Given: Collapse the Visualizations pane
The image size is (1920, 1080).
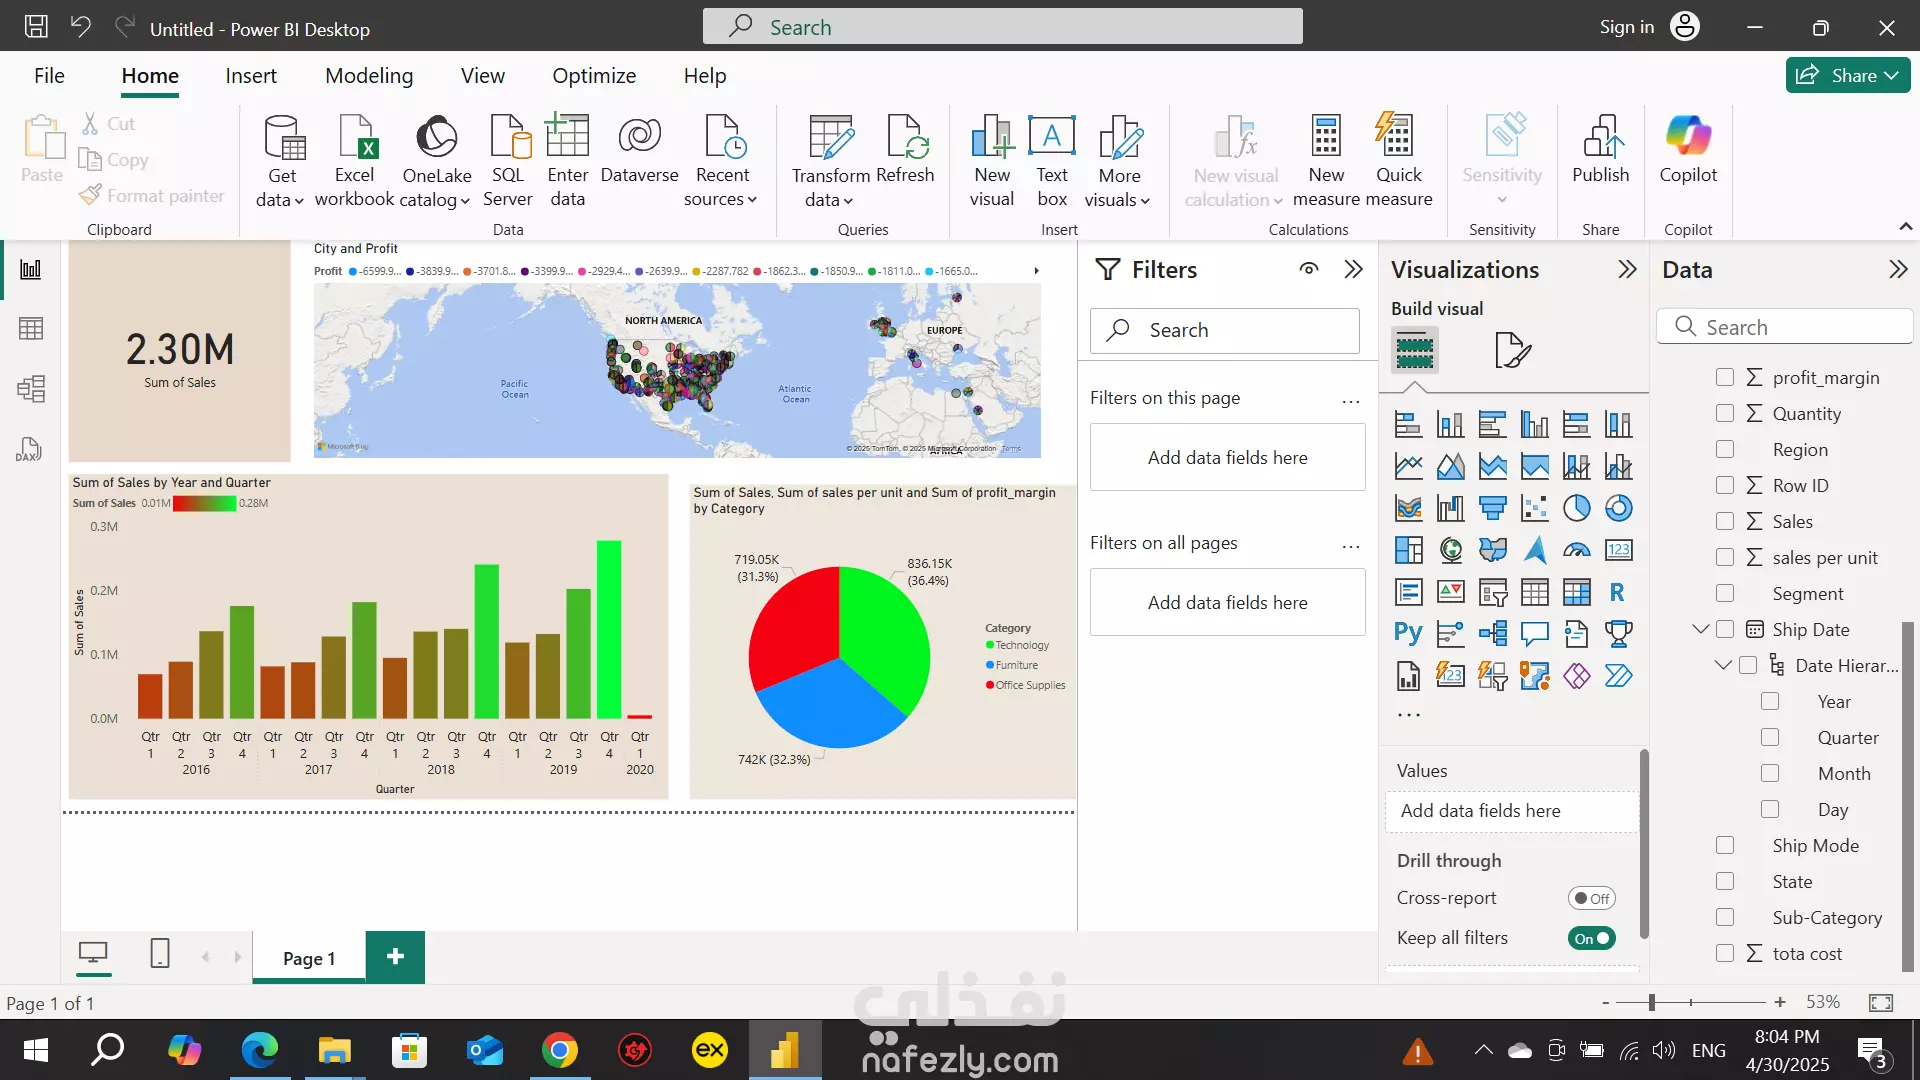Looking at the screenshot, I should pyautogui.click(x=1627, y=269).
